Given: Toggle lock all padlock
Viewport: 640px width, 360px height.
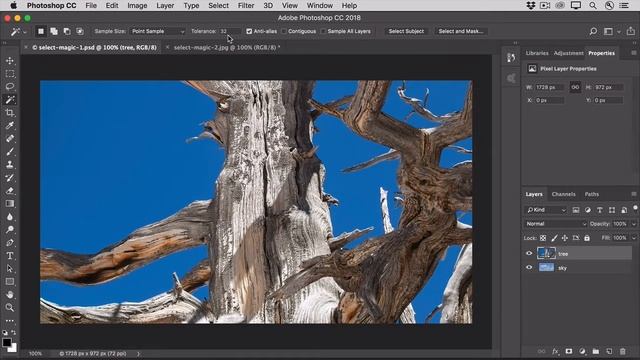Looking at the screenshot, I should [x=587, y=238].
